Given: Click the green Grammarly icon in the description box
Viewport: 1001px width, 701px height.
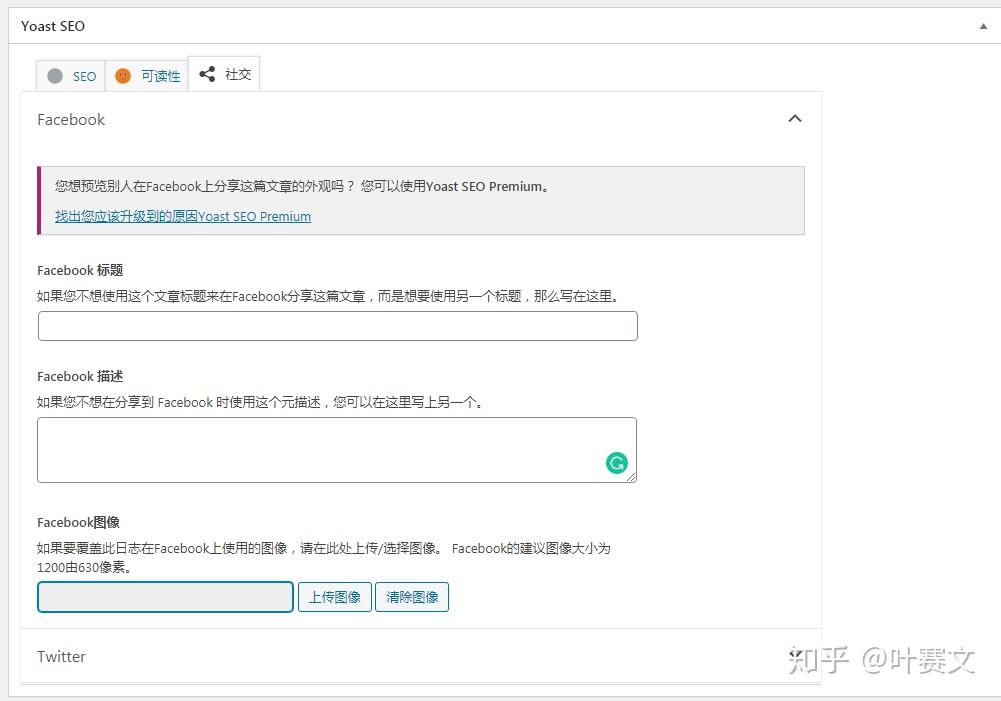Looking at the screenshot, I should [x=616, y=463].
